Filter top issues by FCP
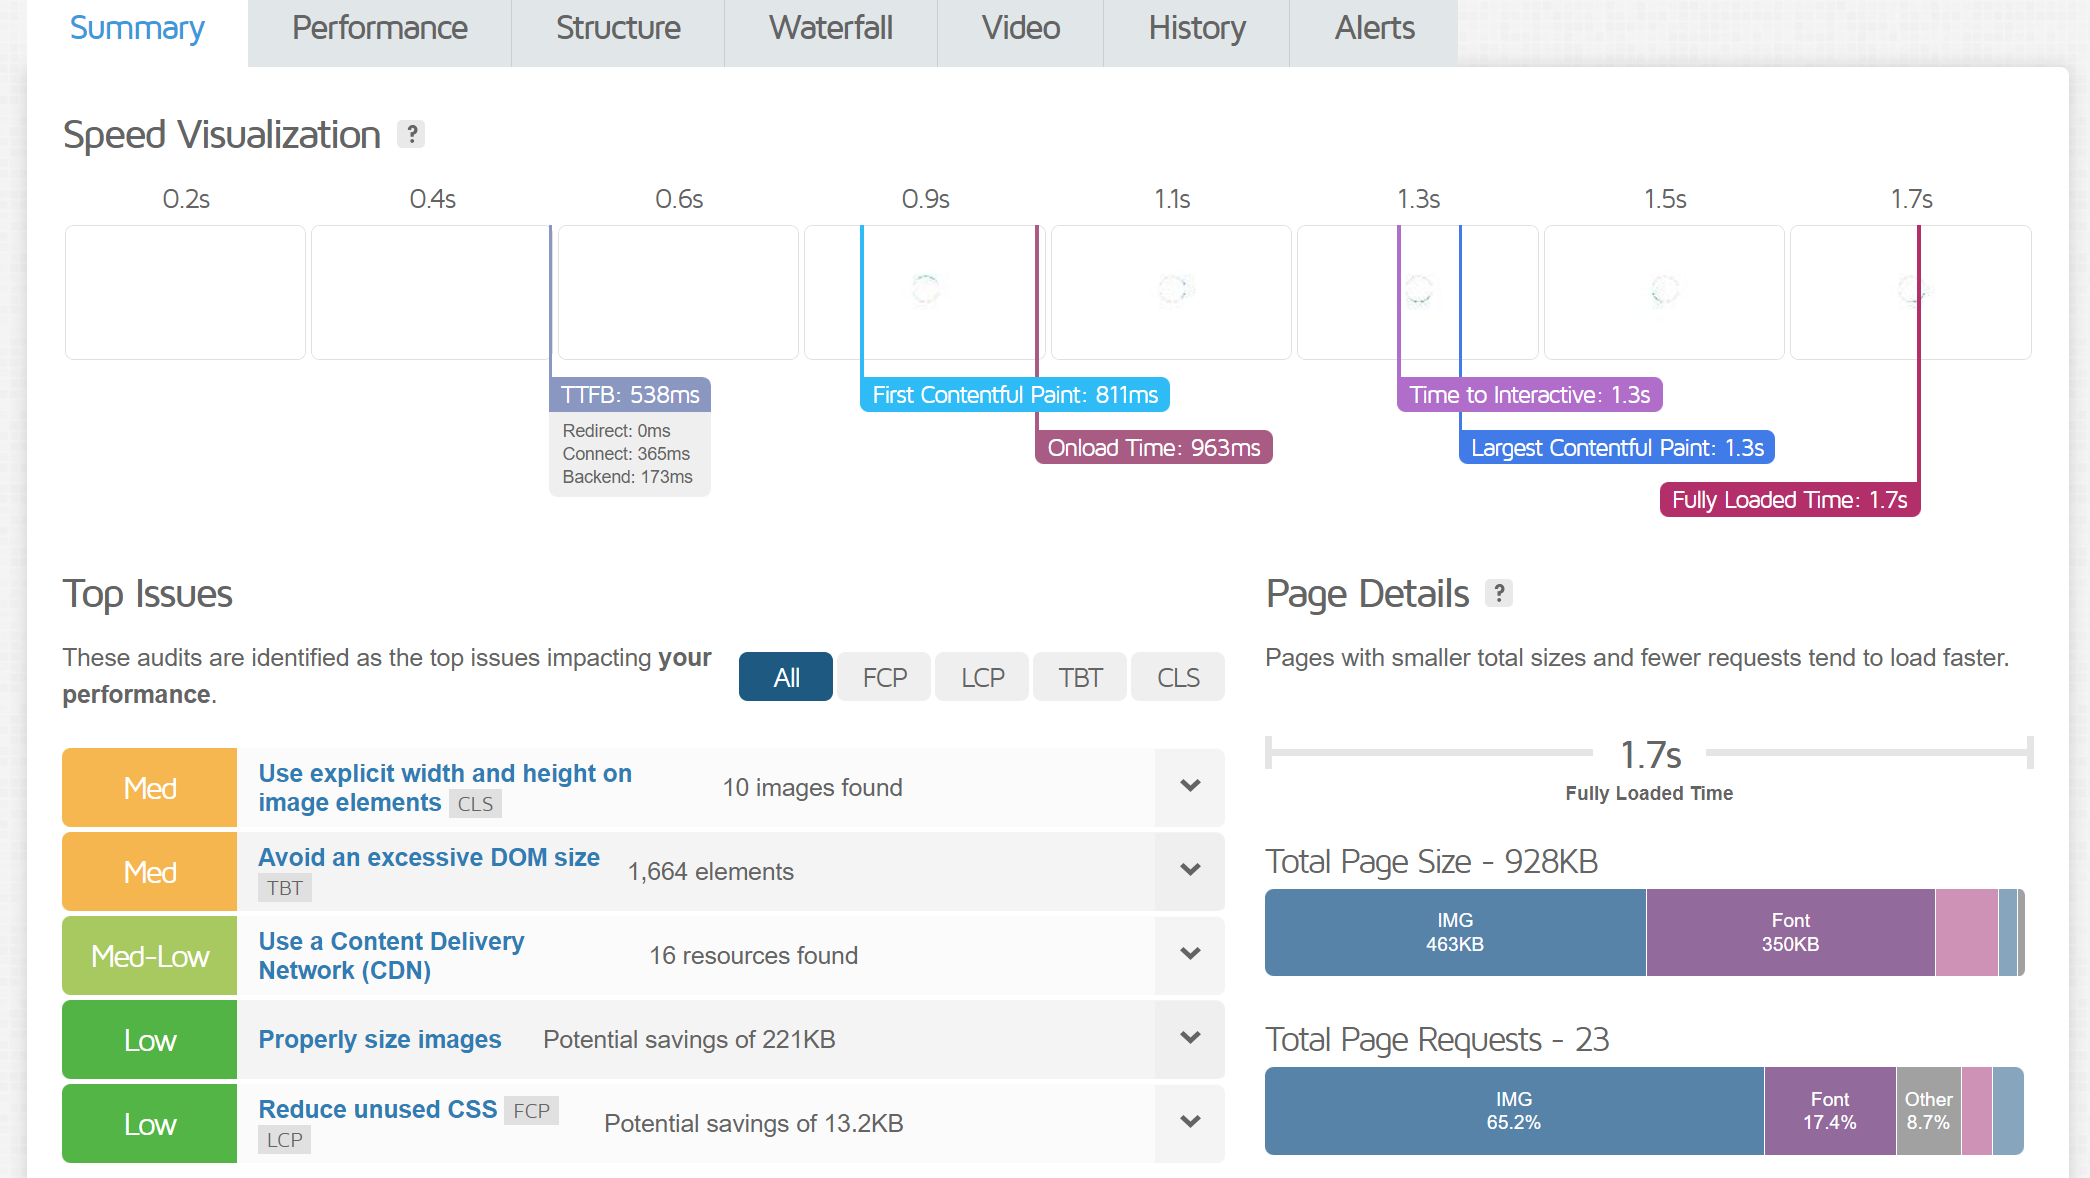 pyautogui.click(x=884, y=677)
